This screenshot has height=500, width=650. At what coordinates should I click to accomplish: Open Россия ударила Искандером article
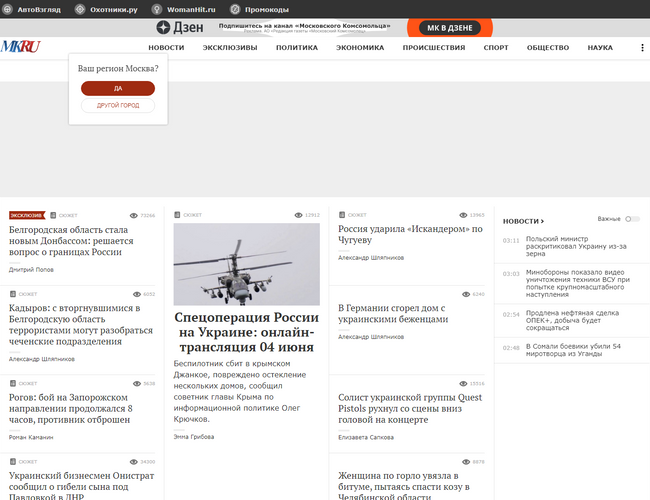click(410, 235)
